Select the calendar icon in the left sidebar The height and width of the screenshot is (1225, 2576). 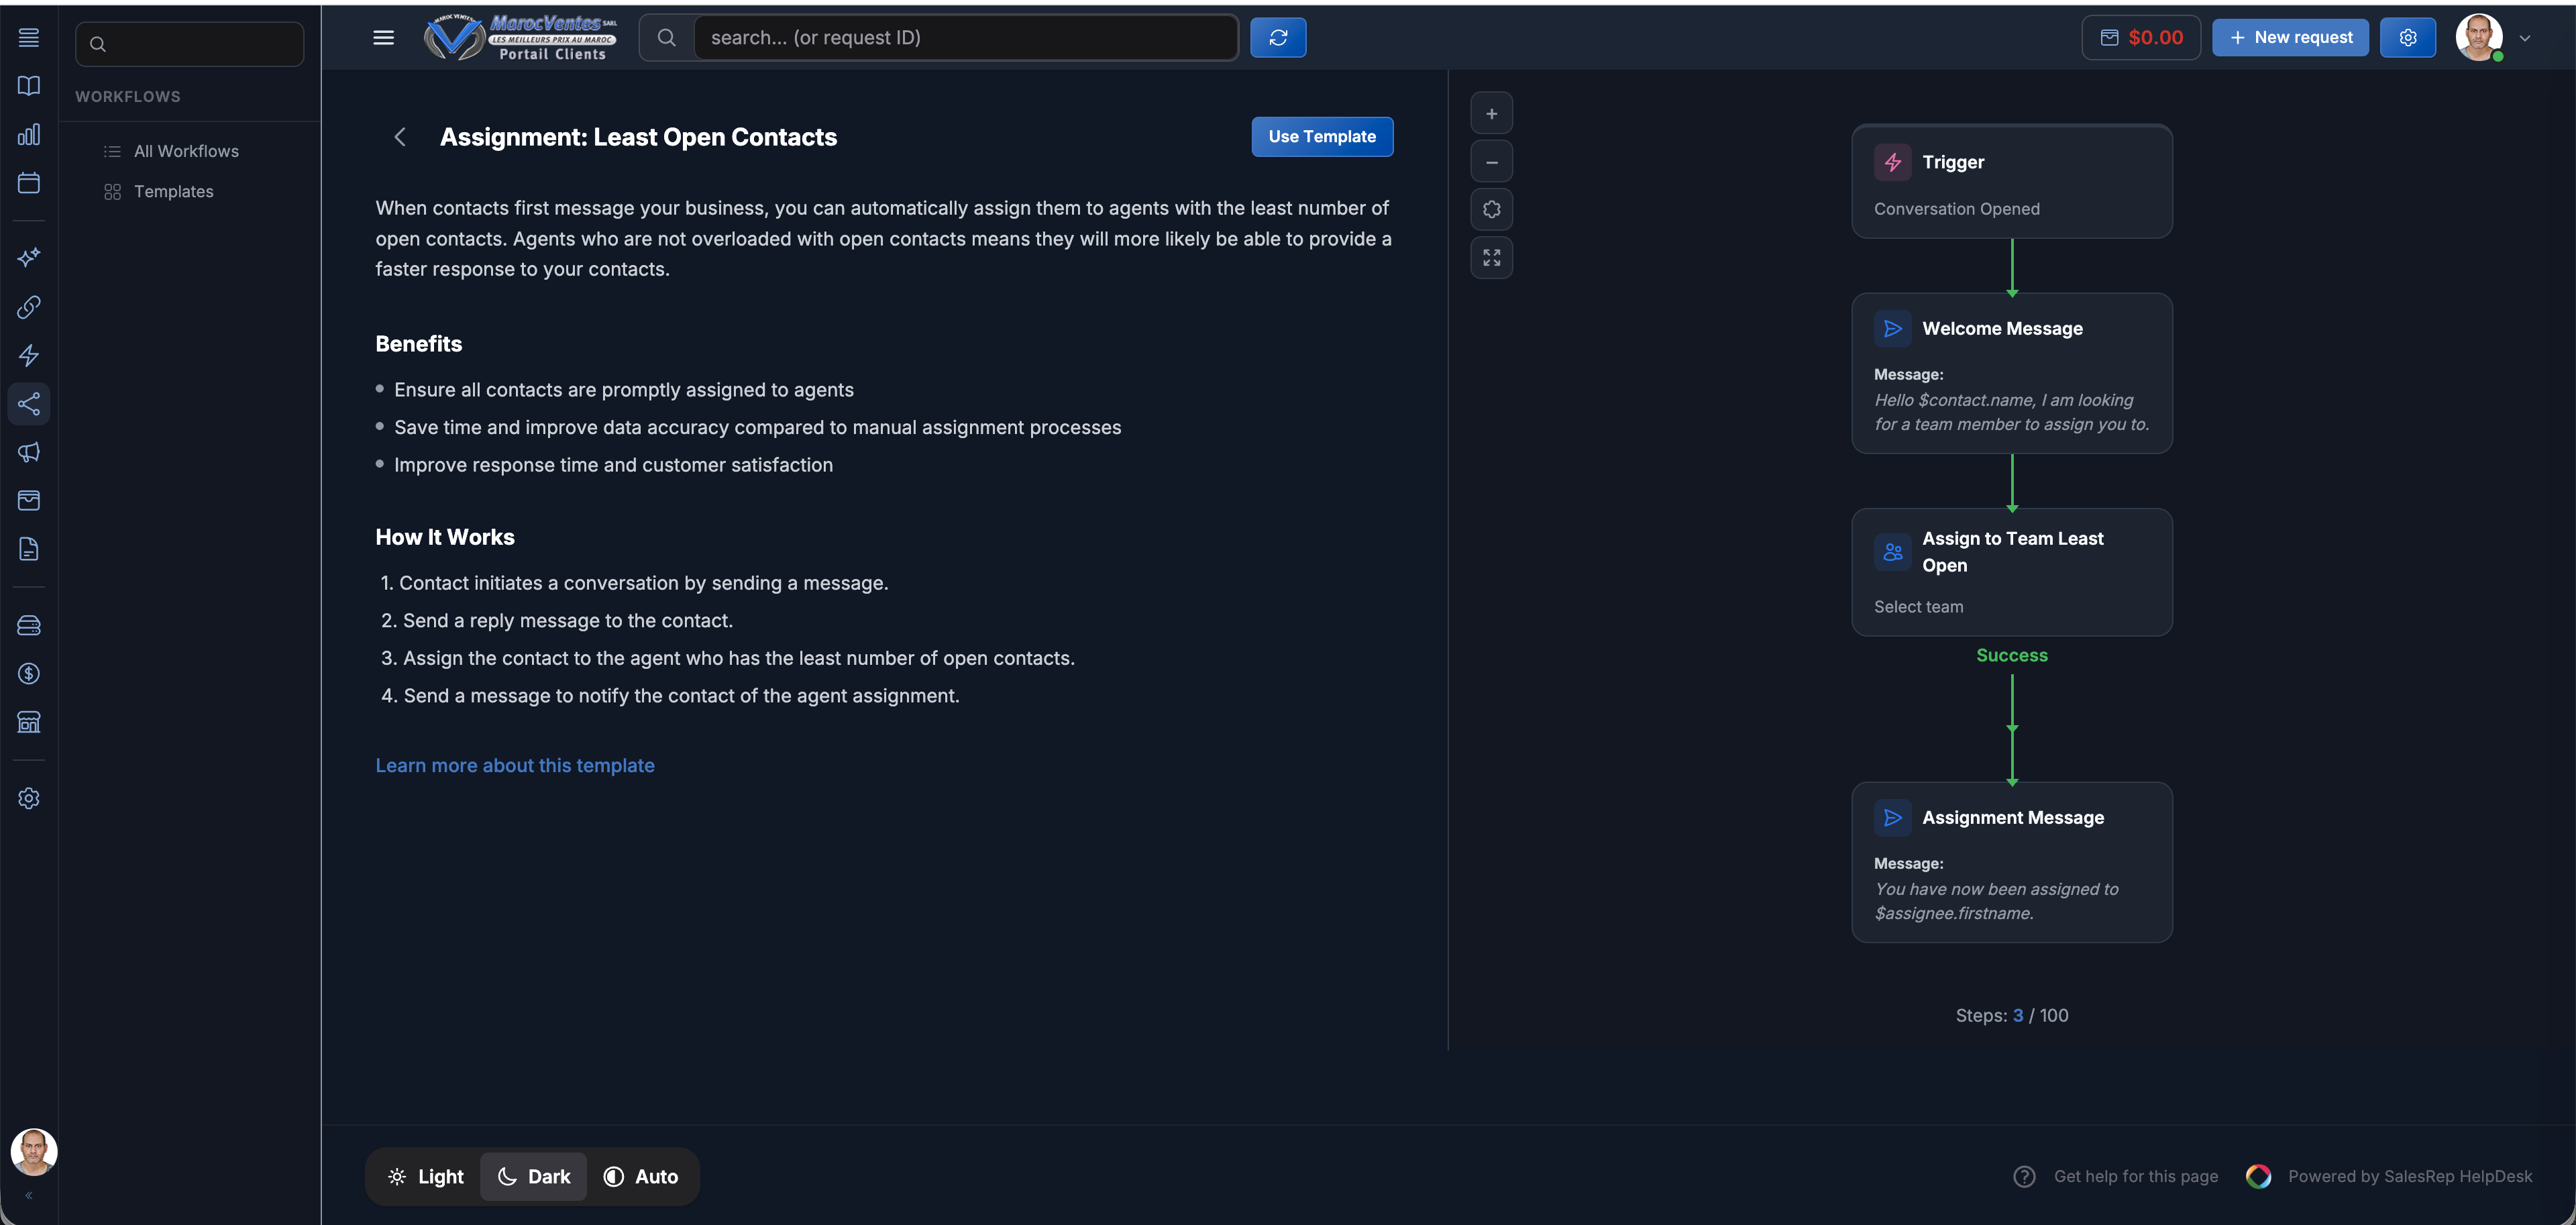coord(29,183)
